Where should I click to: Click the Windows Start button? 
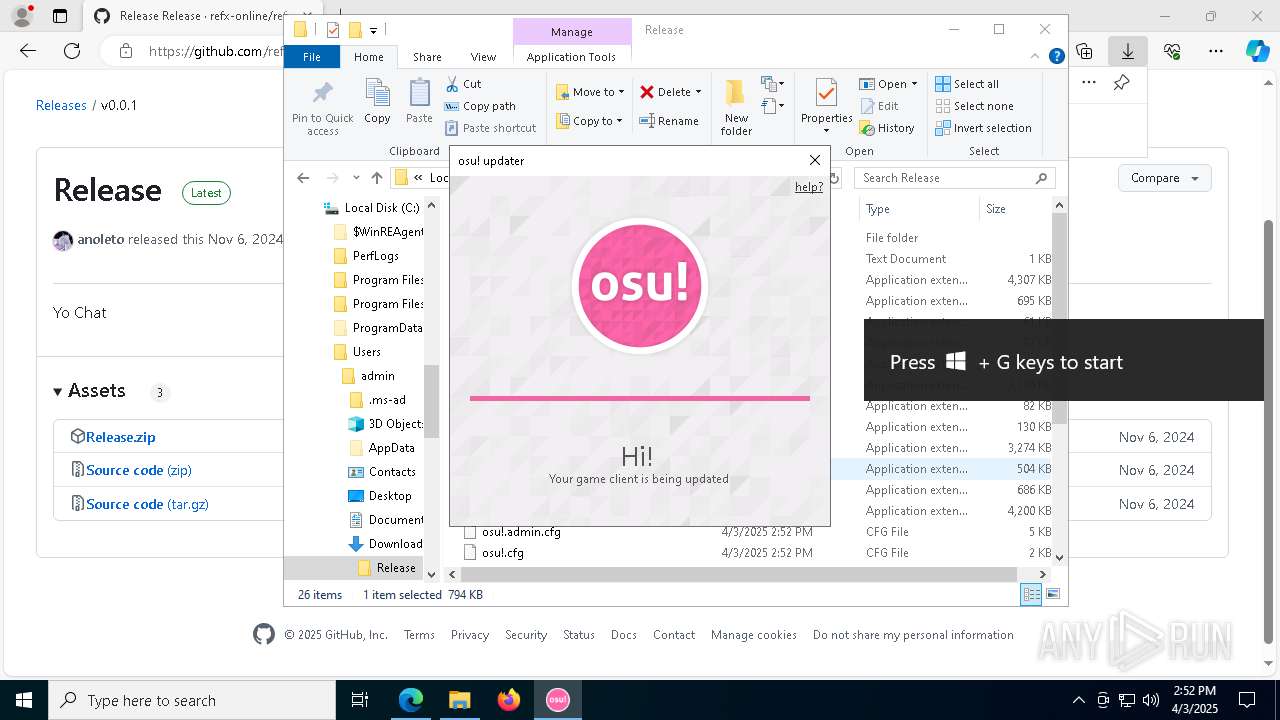(x=24, y=700)
